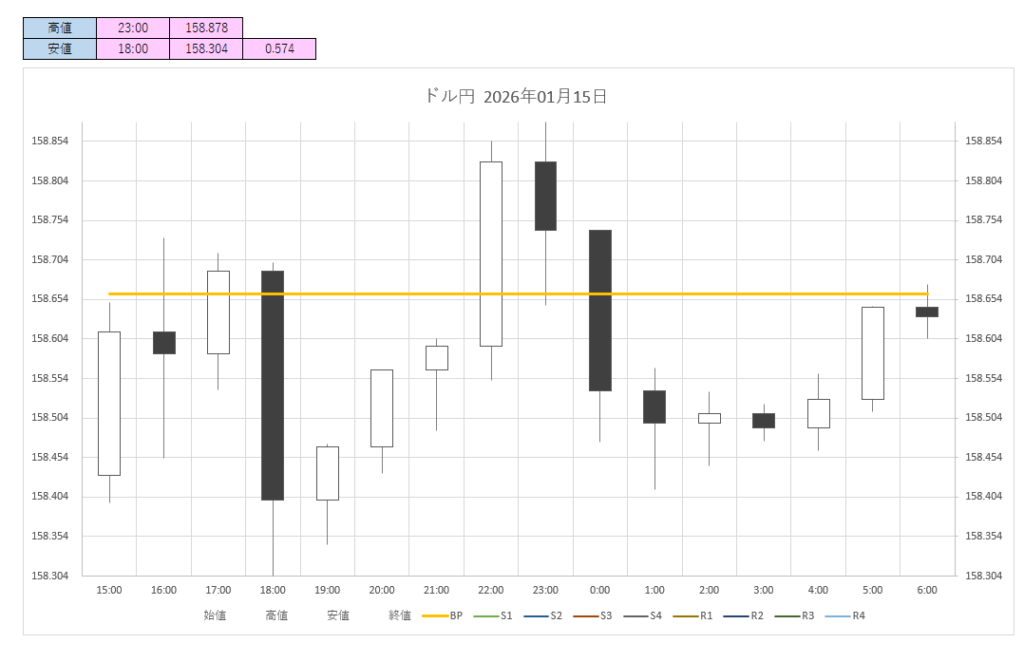The height and width of the screenshot is (662, 1024).
Task: Select the cell showing the 0.574 range
Action: (x=279, y=48)
